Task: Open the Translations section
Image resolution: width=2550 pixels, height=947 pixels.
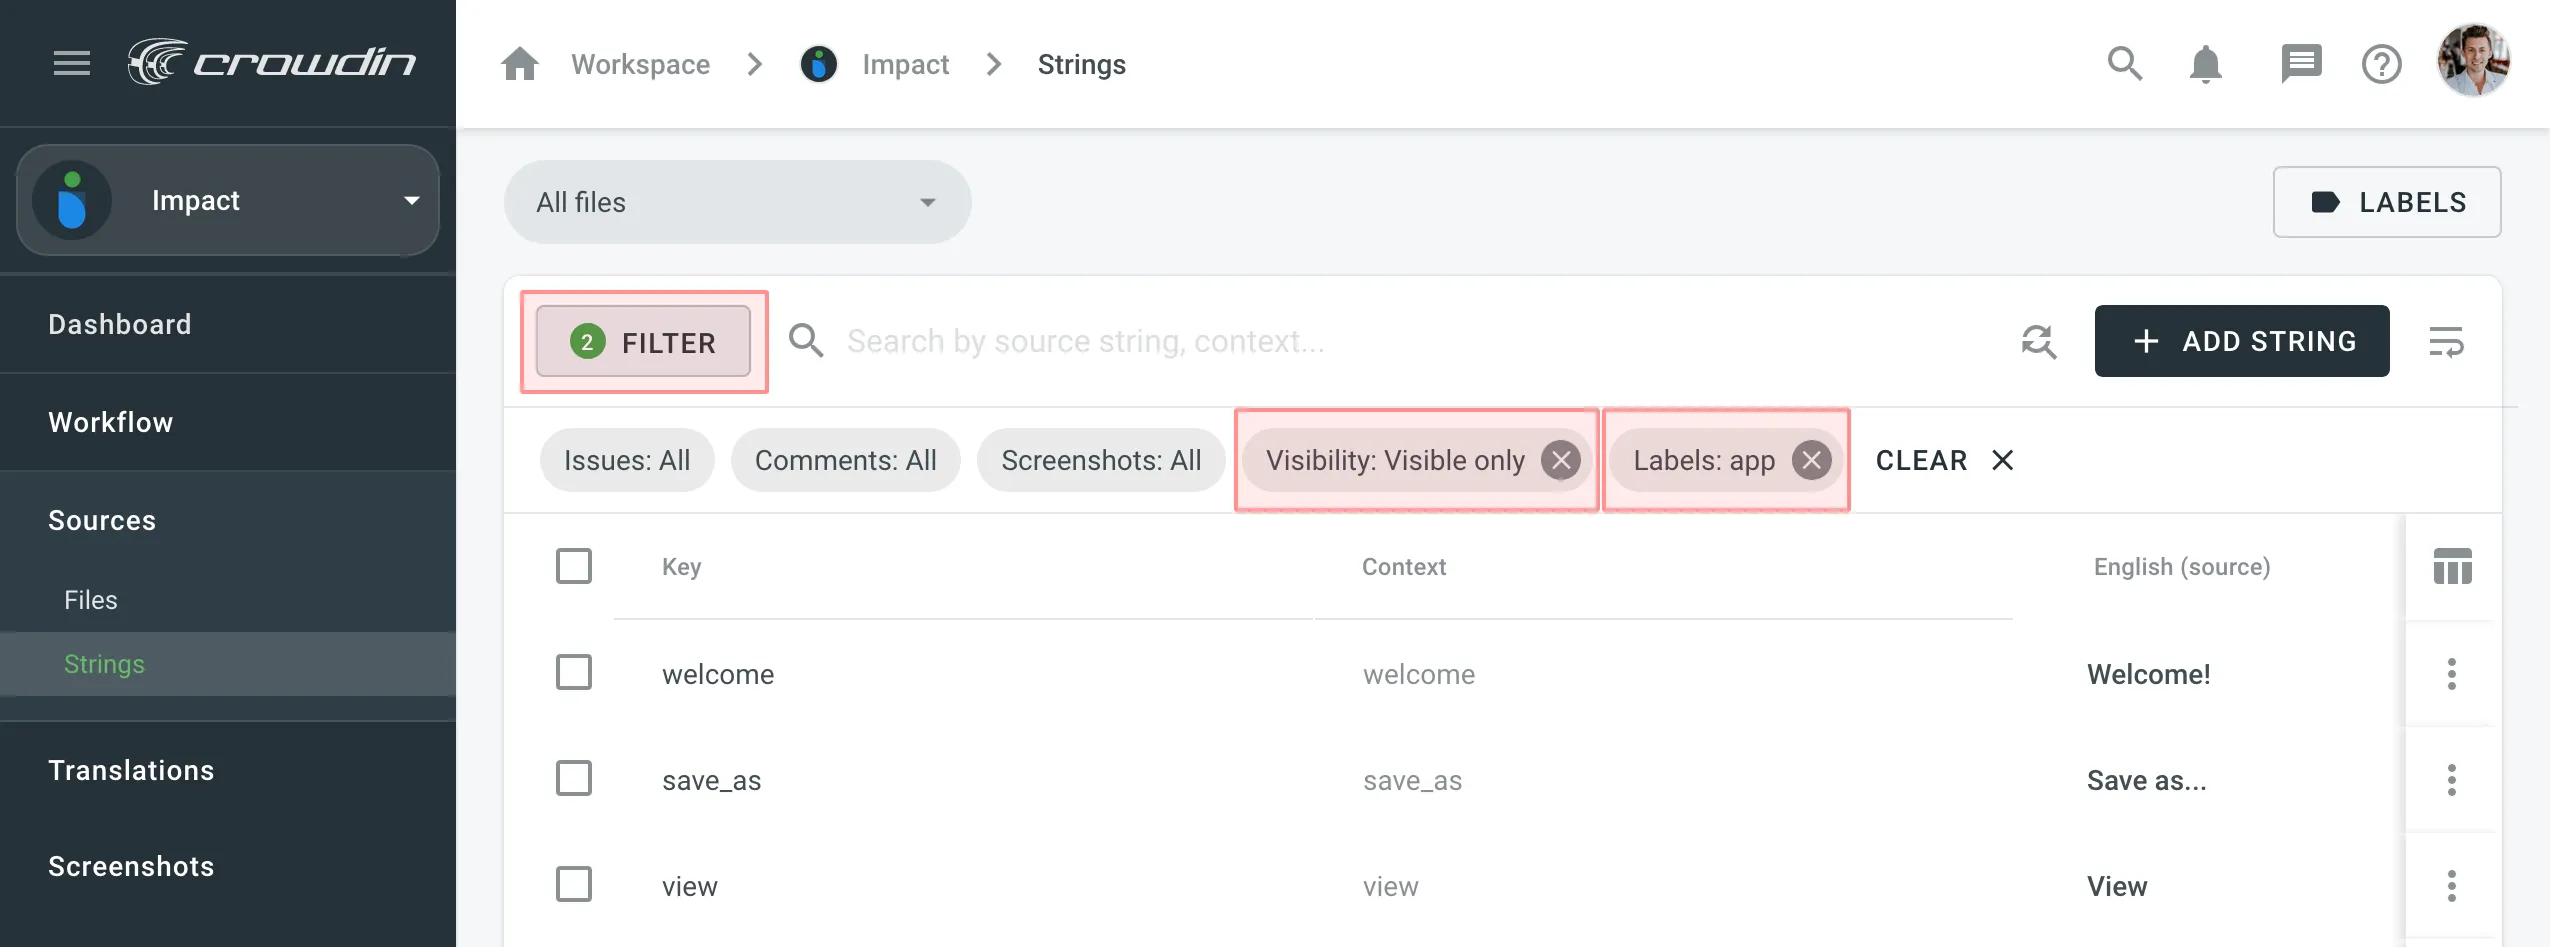Action: [x=131, y=770]
